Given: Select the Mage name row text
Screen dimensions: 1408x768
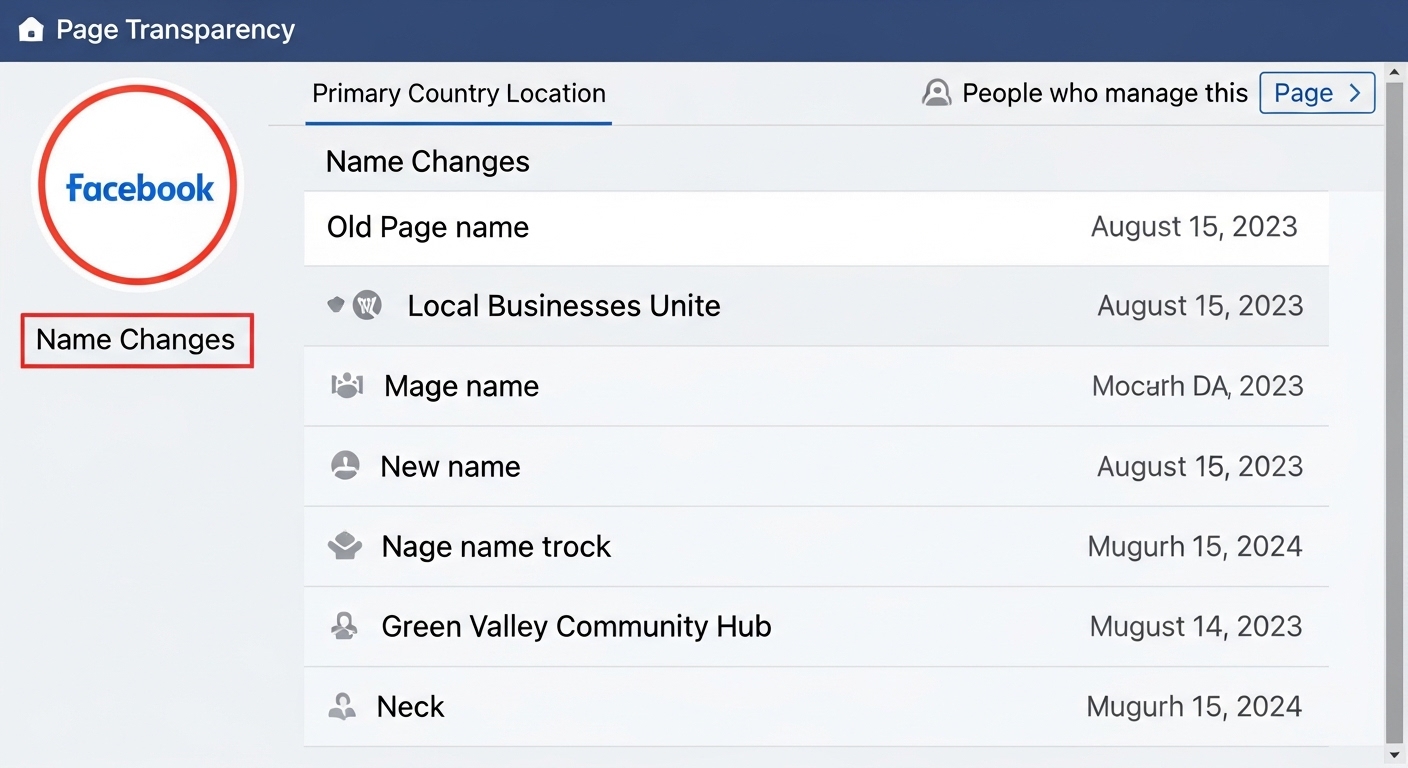Looking at the screenshot, I should pyautogui.click(x=461, y=386).
